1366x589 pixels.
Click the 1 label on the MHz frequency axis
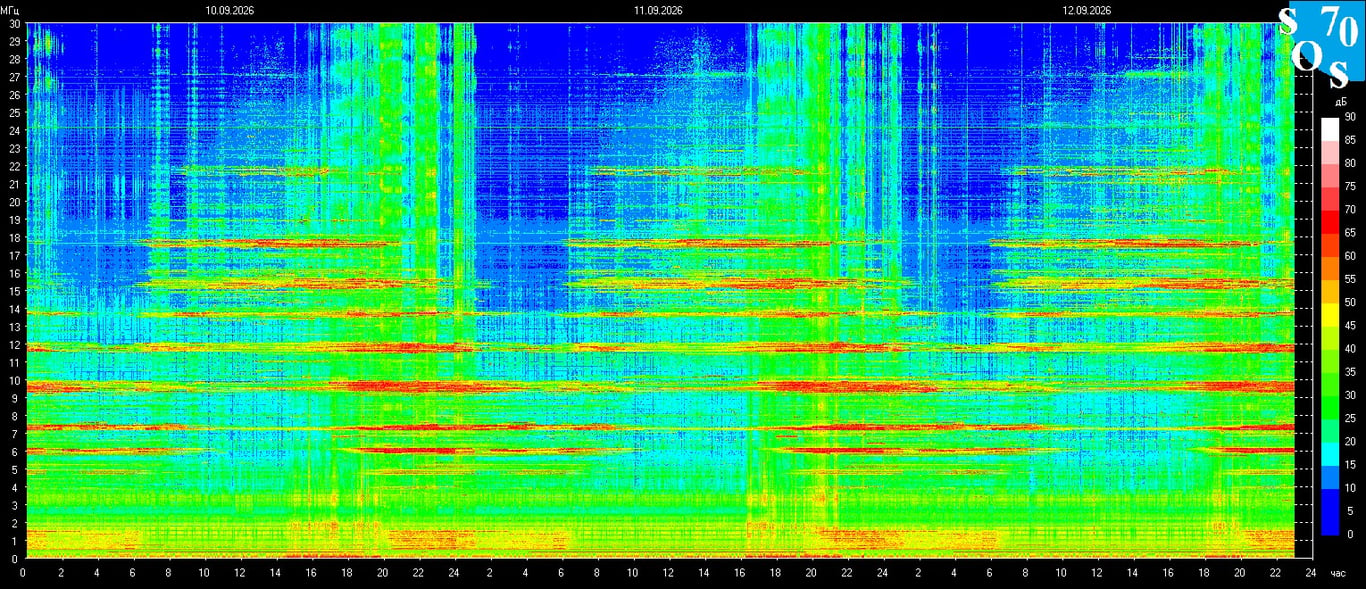[x=17, y=541]
